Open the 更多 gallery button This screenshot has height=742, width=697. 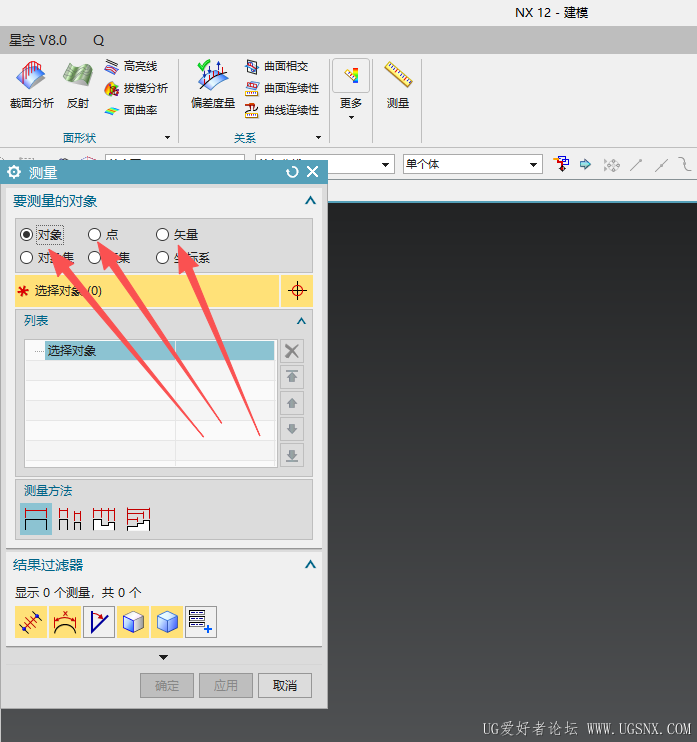[351, 90]
